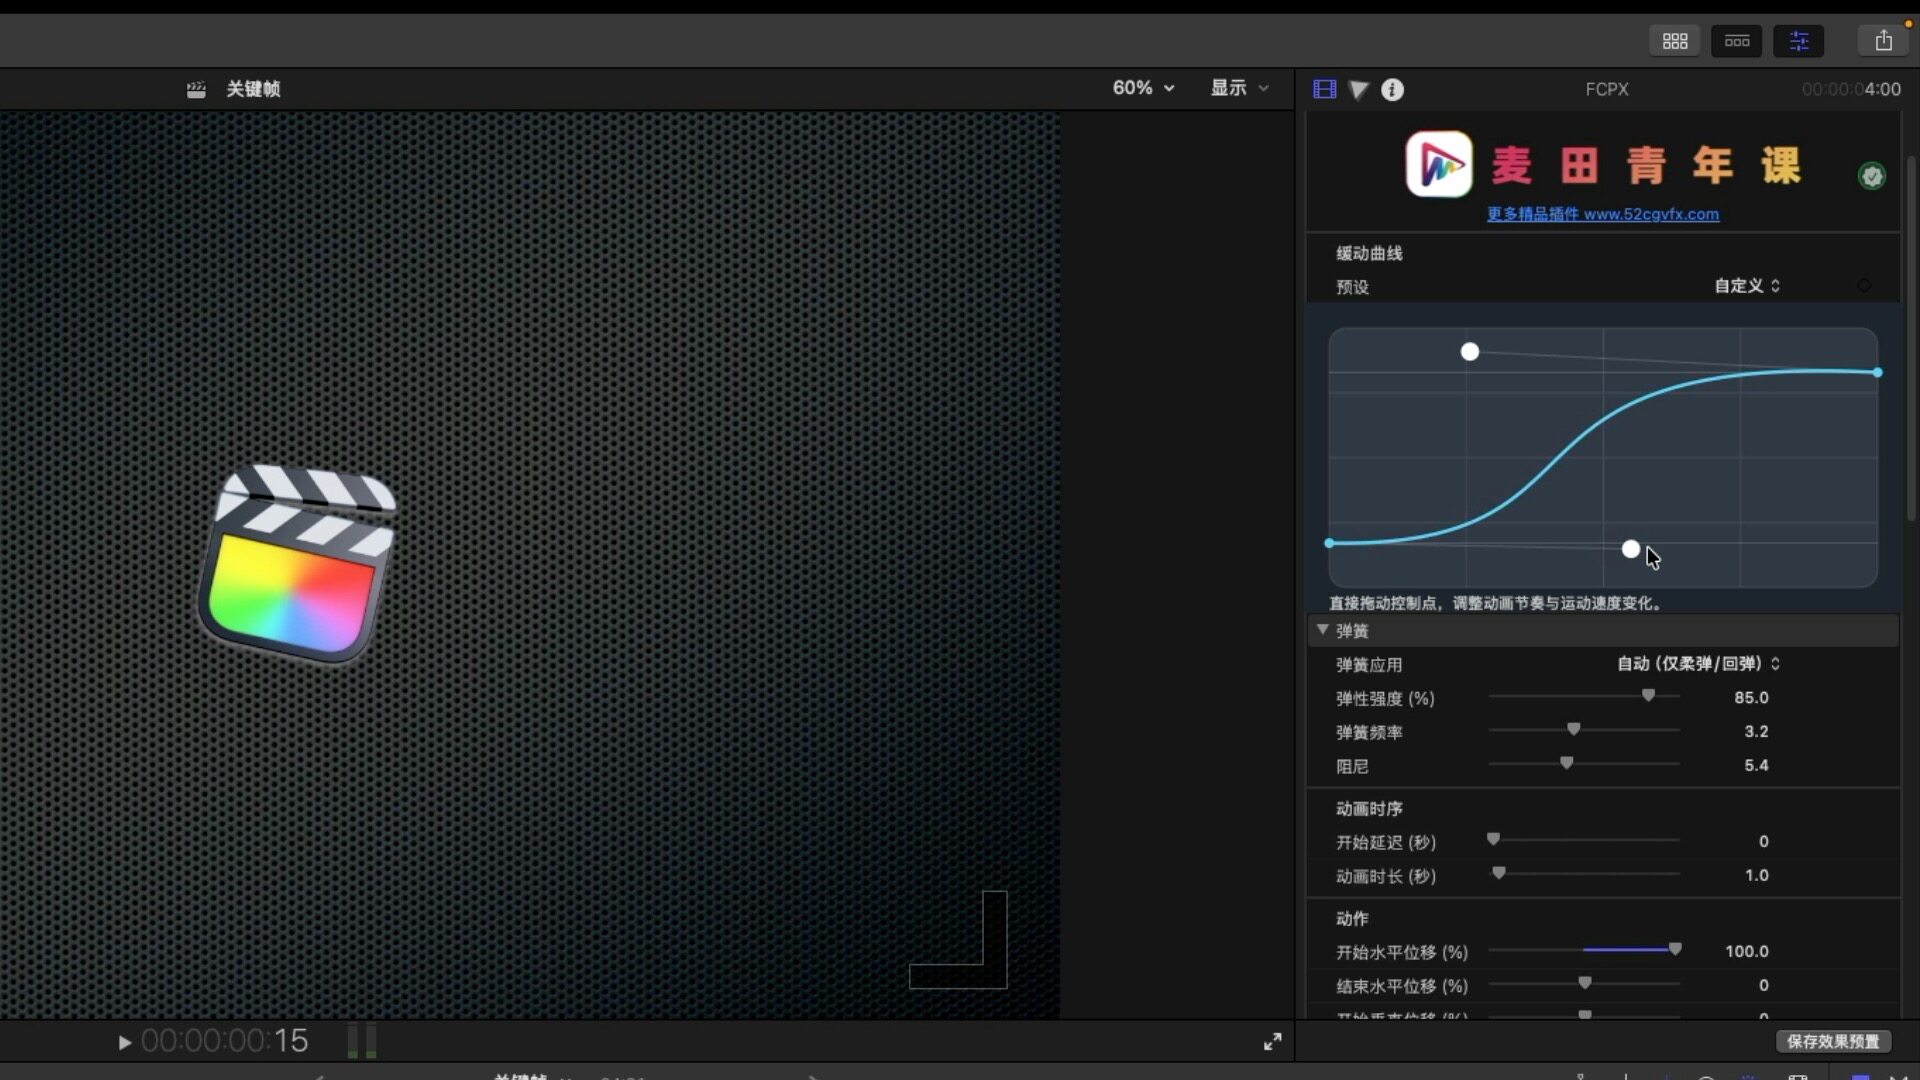This screenshot has width=1920, height=1080.
Task: Collapse the 弹簧 section triangle
Action: pyautogui.click(x=1323, y=630)
